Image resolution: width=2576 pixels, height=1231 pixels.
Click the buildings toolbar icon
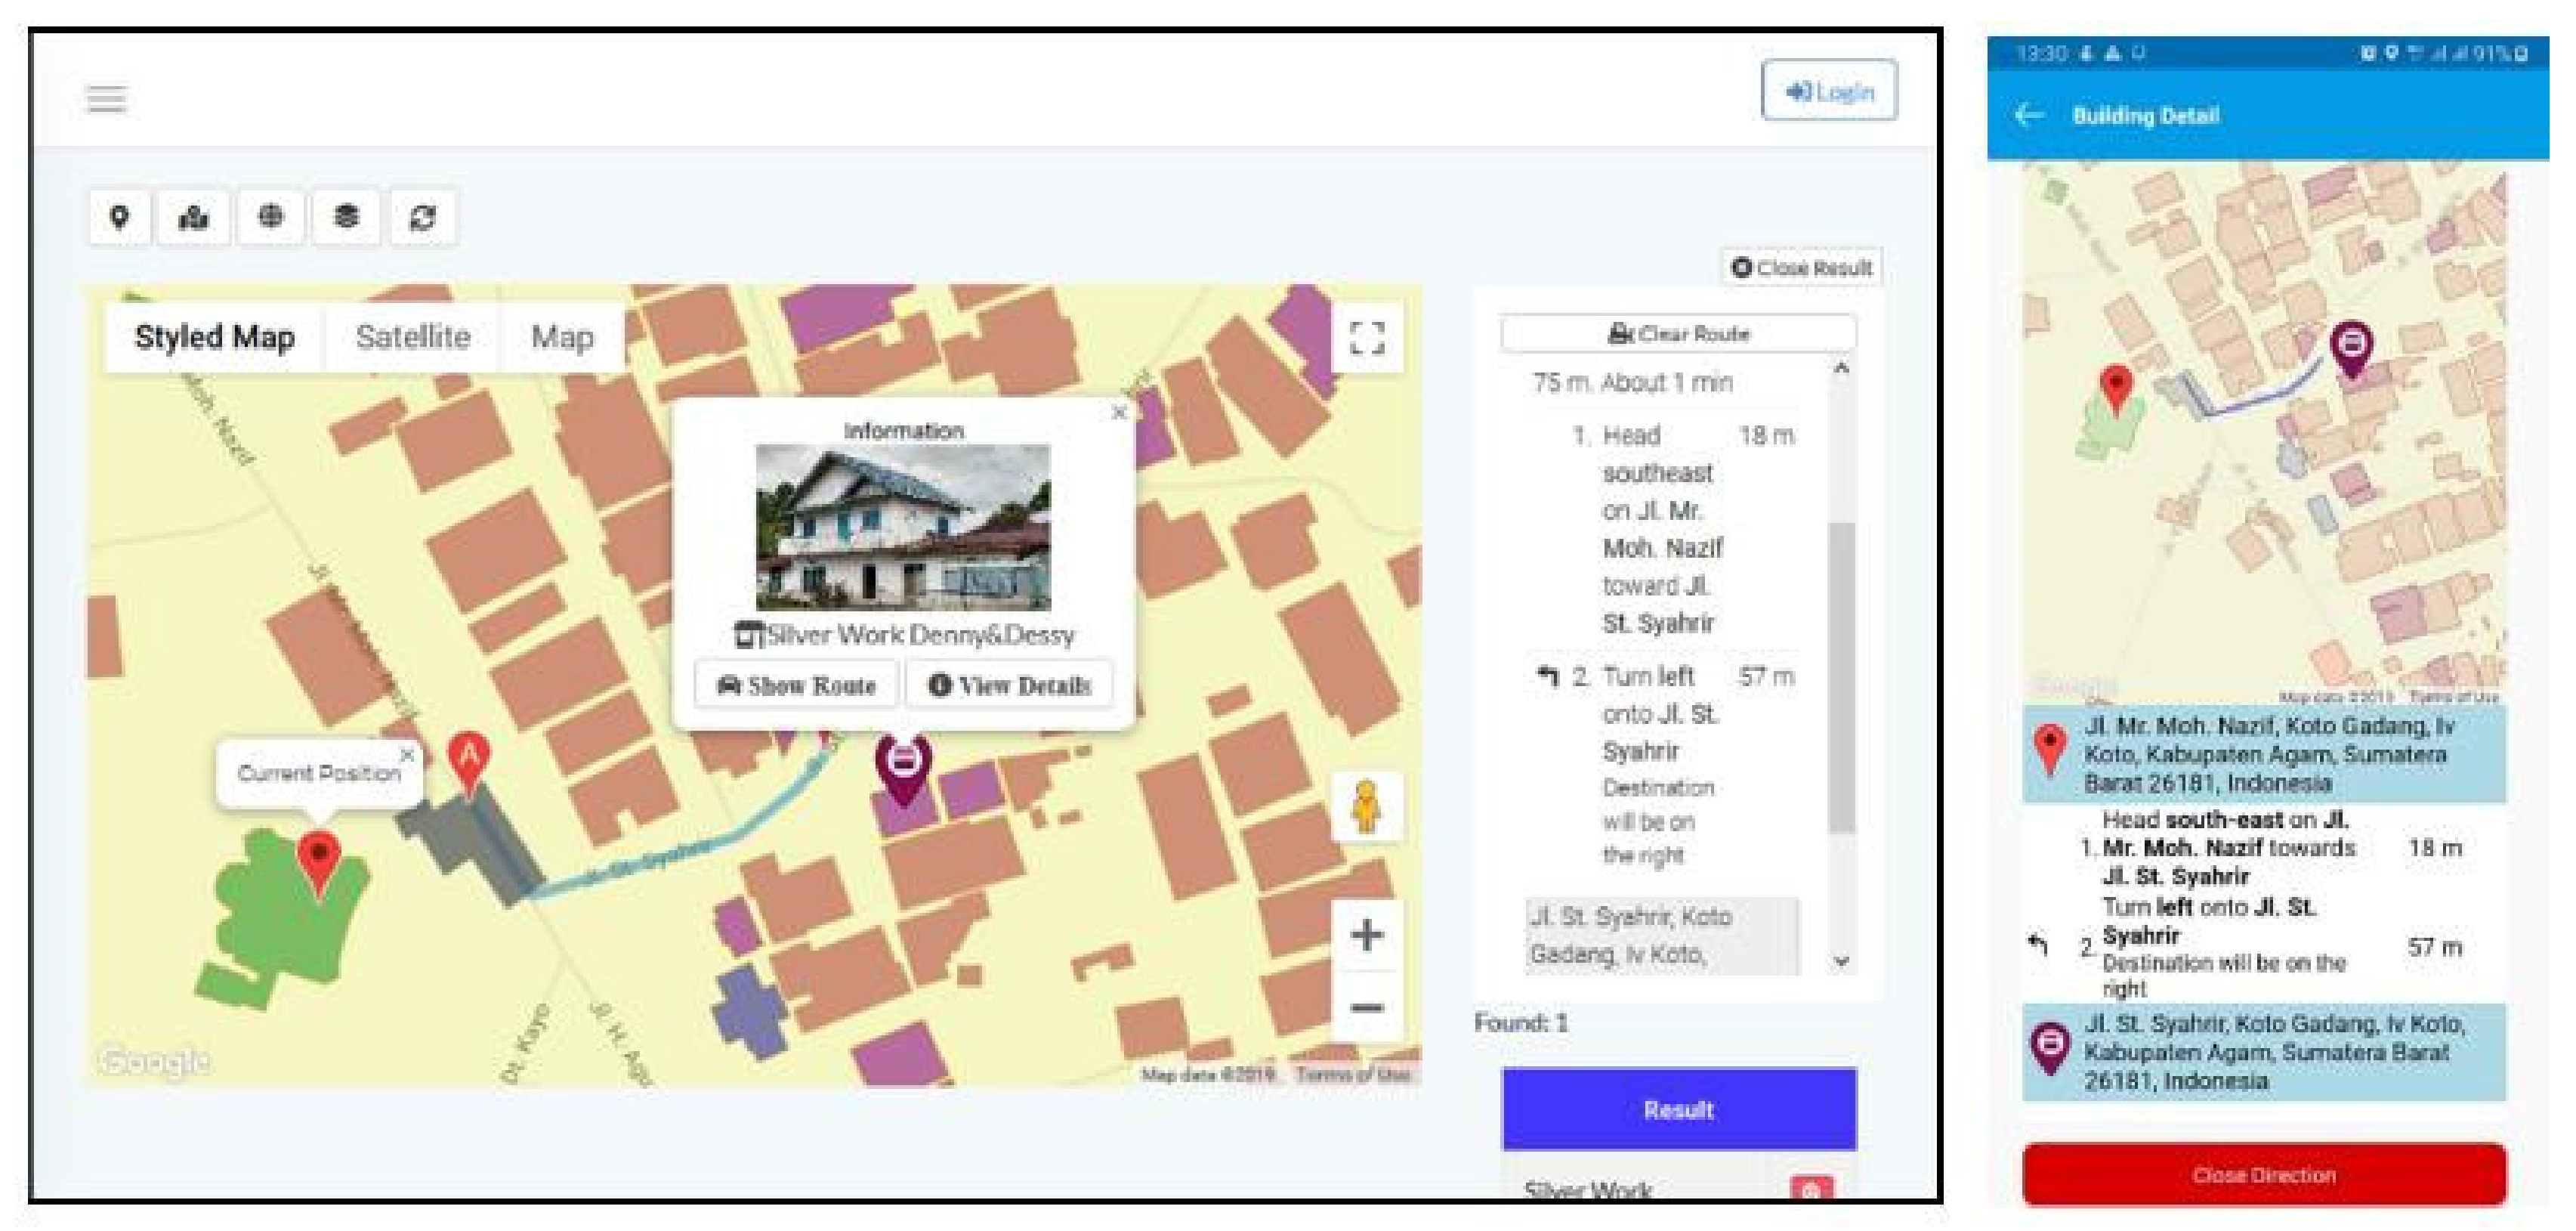tap(193, 217)
